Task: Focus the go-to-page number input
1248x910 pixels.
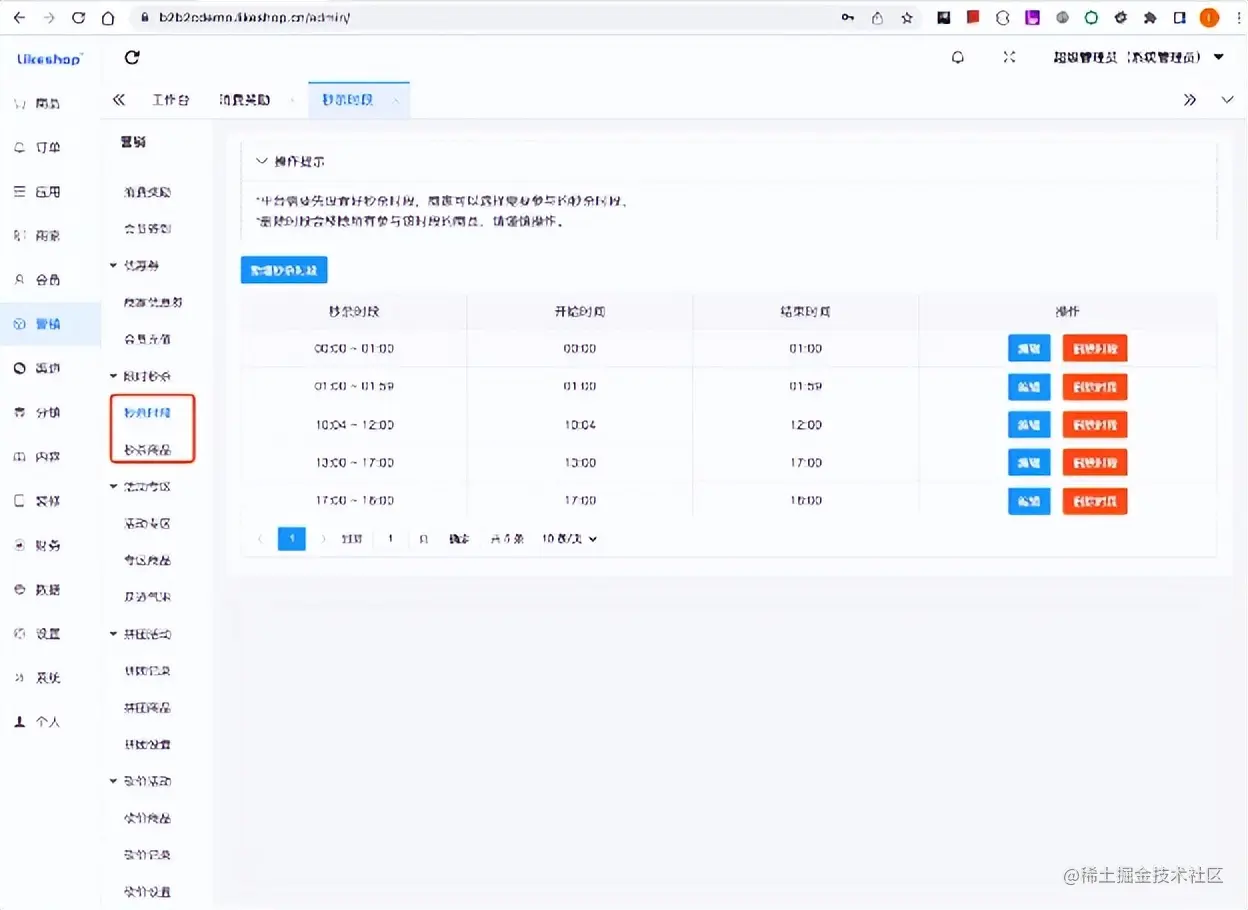Action: pos(390,539)
